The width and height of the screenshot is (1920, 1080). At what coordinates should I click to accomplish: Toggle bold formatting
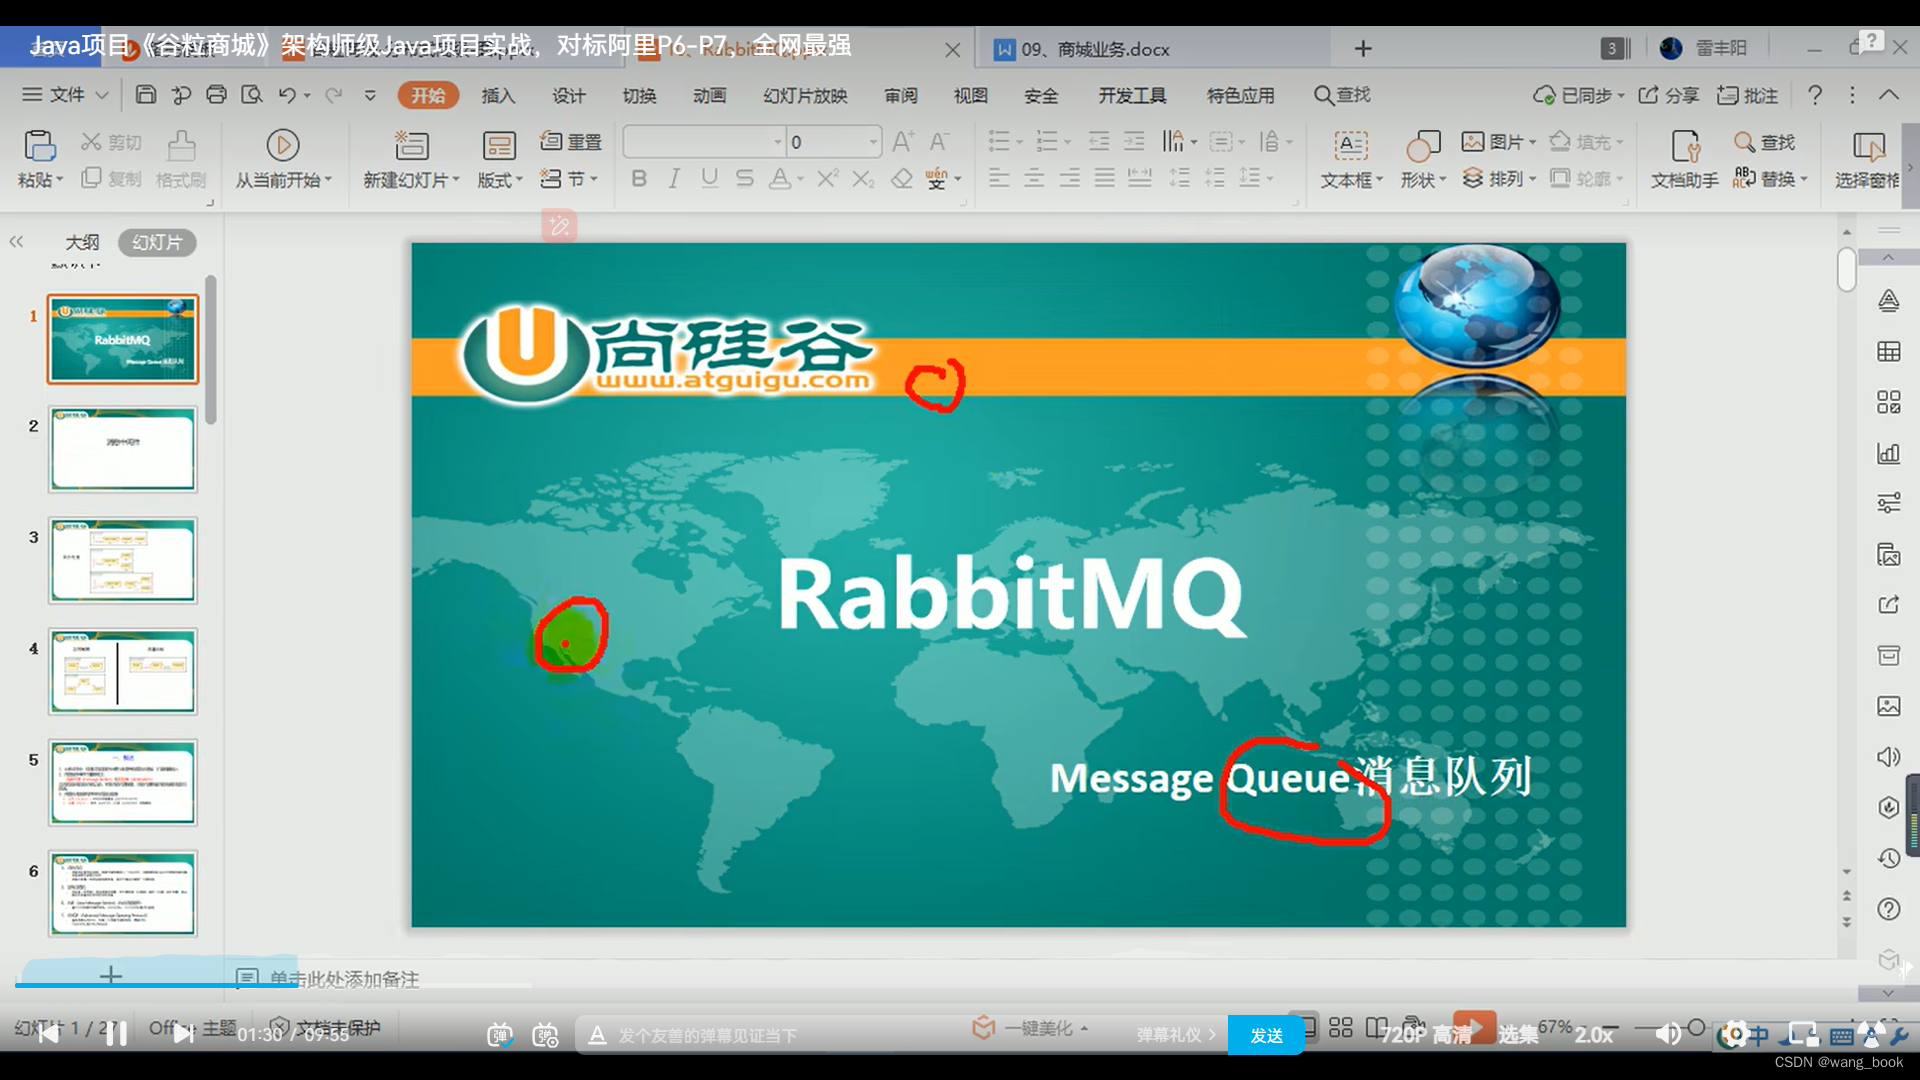tap(639, 178)
